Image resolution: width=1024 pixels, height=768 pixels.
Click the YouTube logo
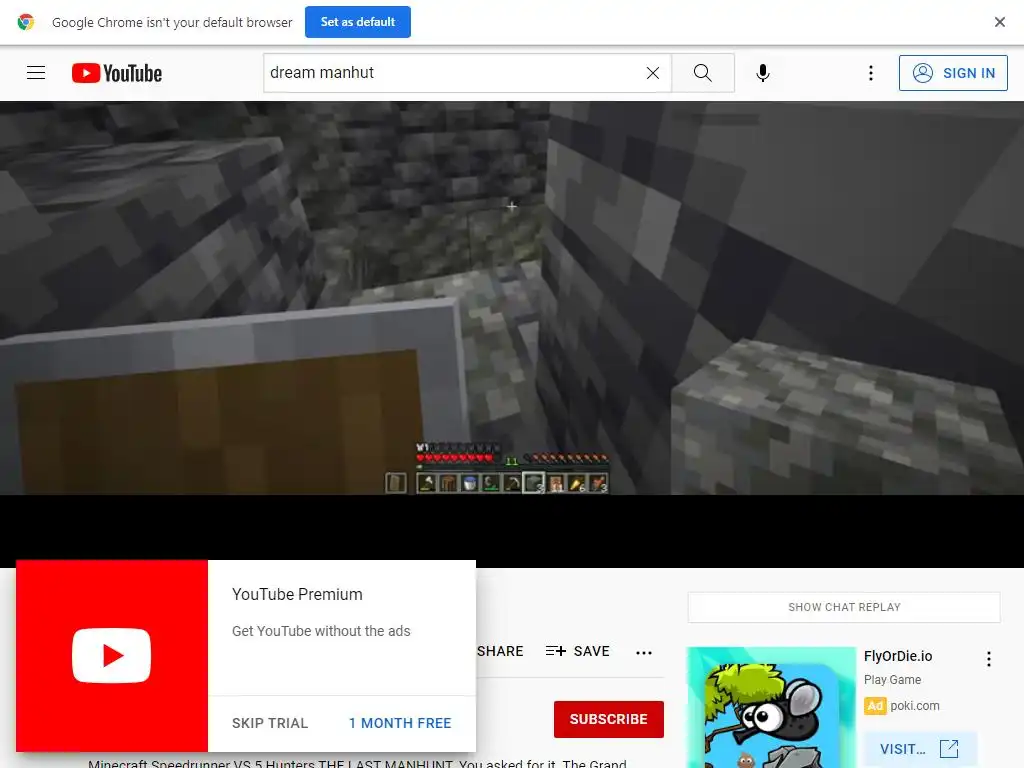117,73
